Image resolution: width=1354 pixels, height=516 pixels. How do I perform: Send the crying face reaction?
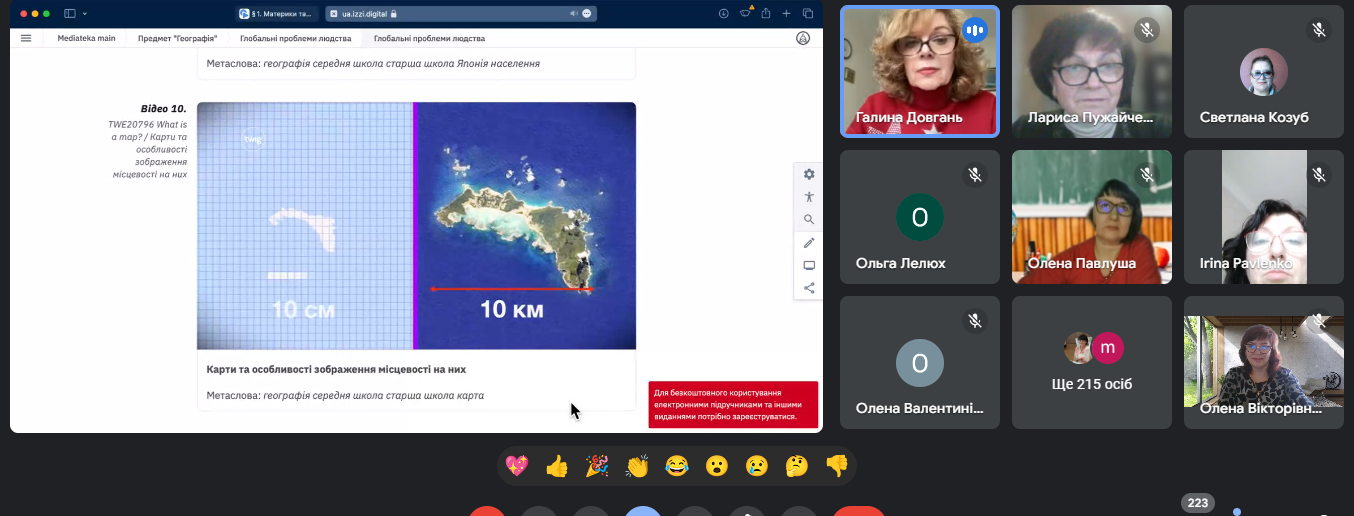point(757,465)
